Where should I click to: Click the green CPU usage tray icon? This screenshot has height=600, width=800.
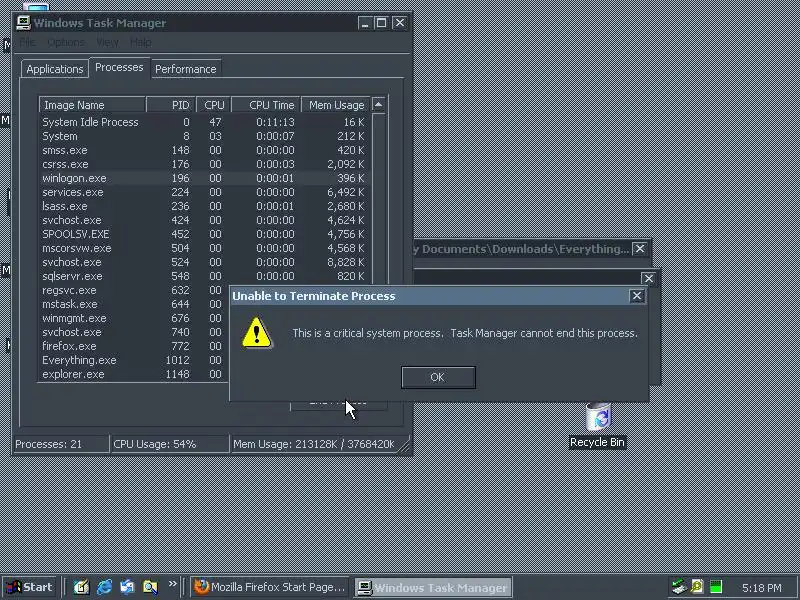pyautogui.click(x=716, y=587)
